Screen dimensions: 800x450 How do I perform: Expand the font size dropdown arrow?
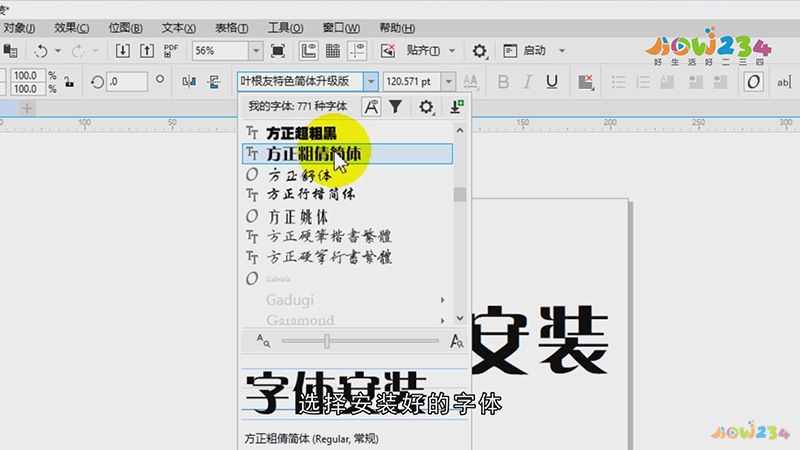pos(448,81)
